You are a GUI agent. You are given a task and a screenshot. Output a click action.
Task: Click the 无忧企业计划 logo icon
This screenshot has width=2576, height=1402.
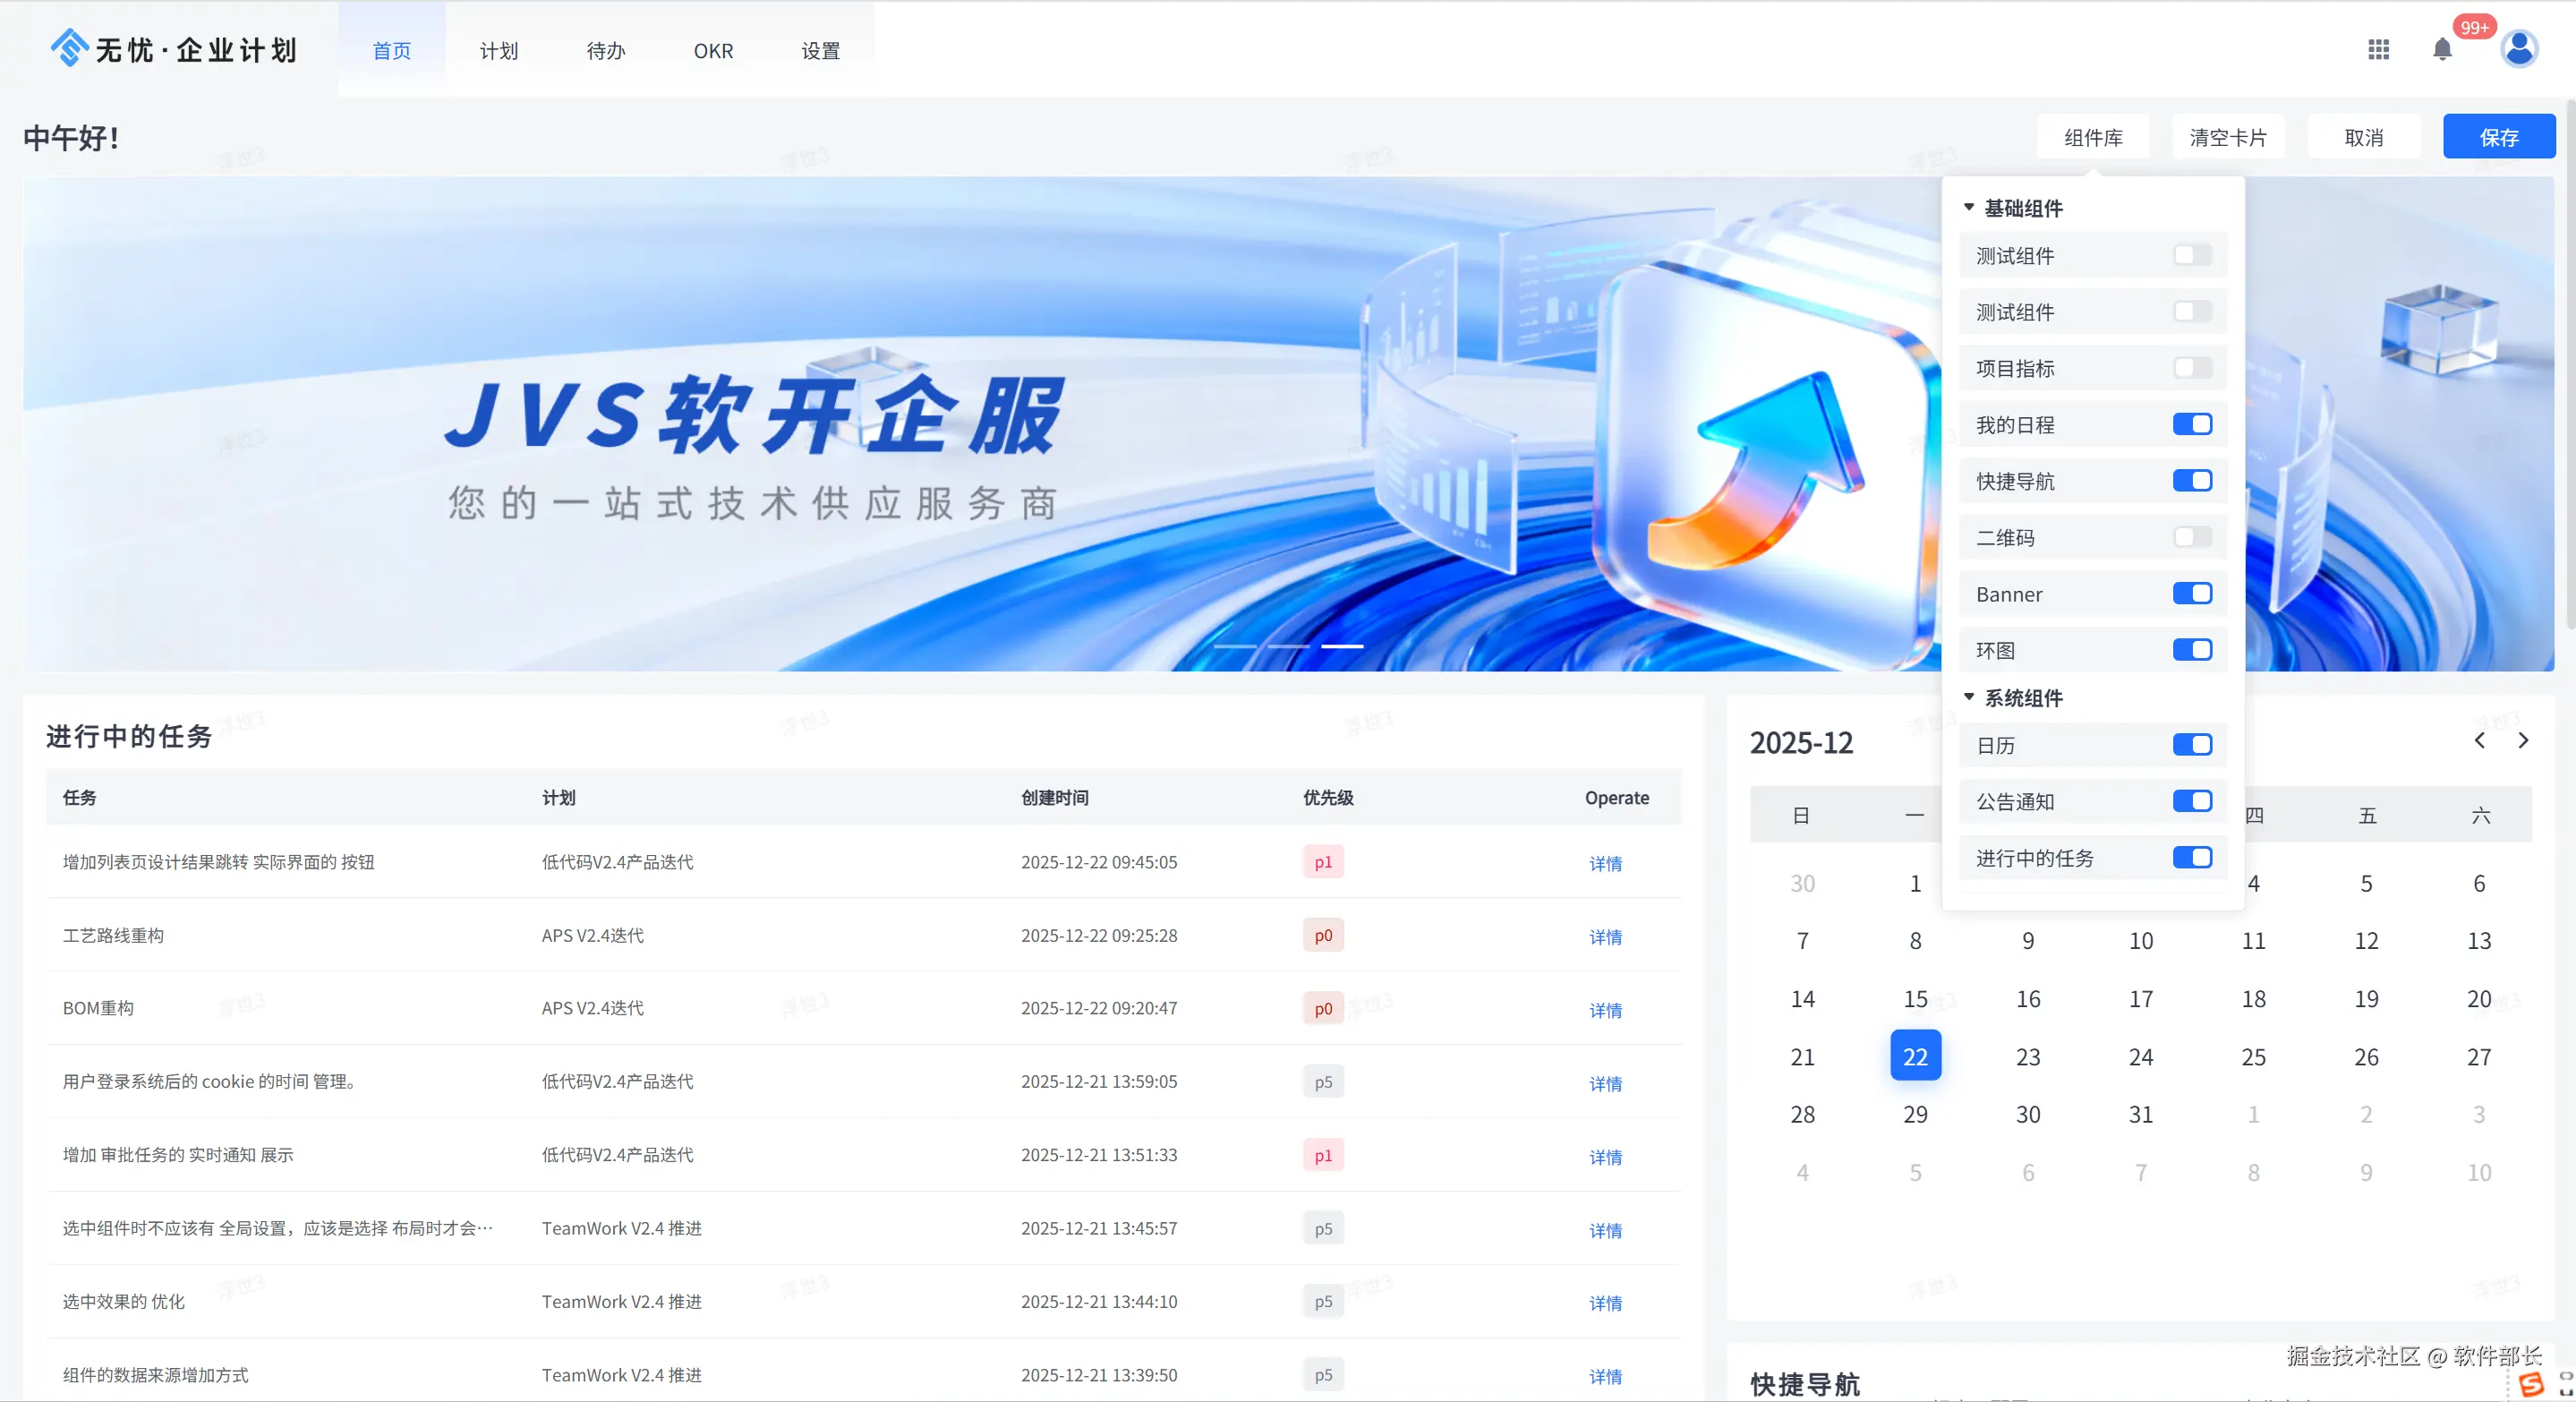69,47
